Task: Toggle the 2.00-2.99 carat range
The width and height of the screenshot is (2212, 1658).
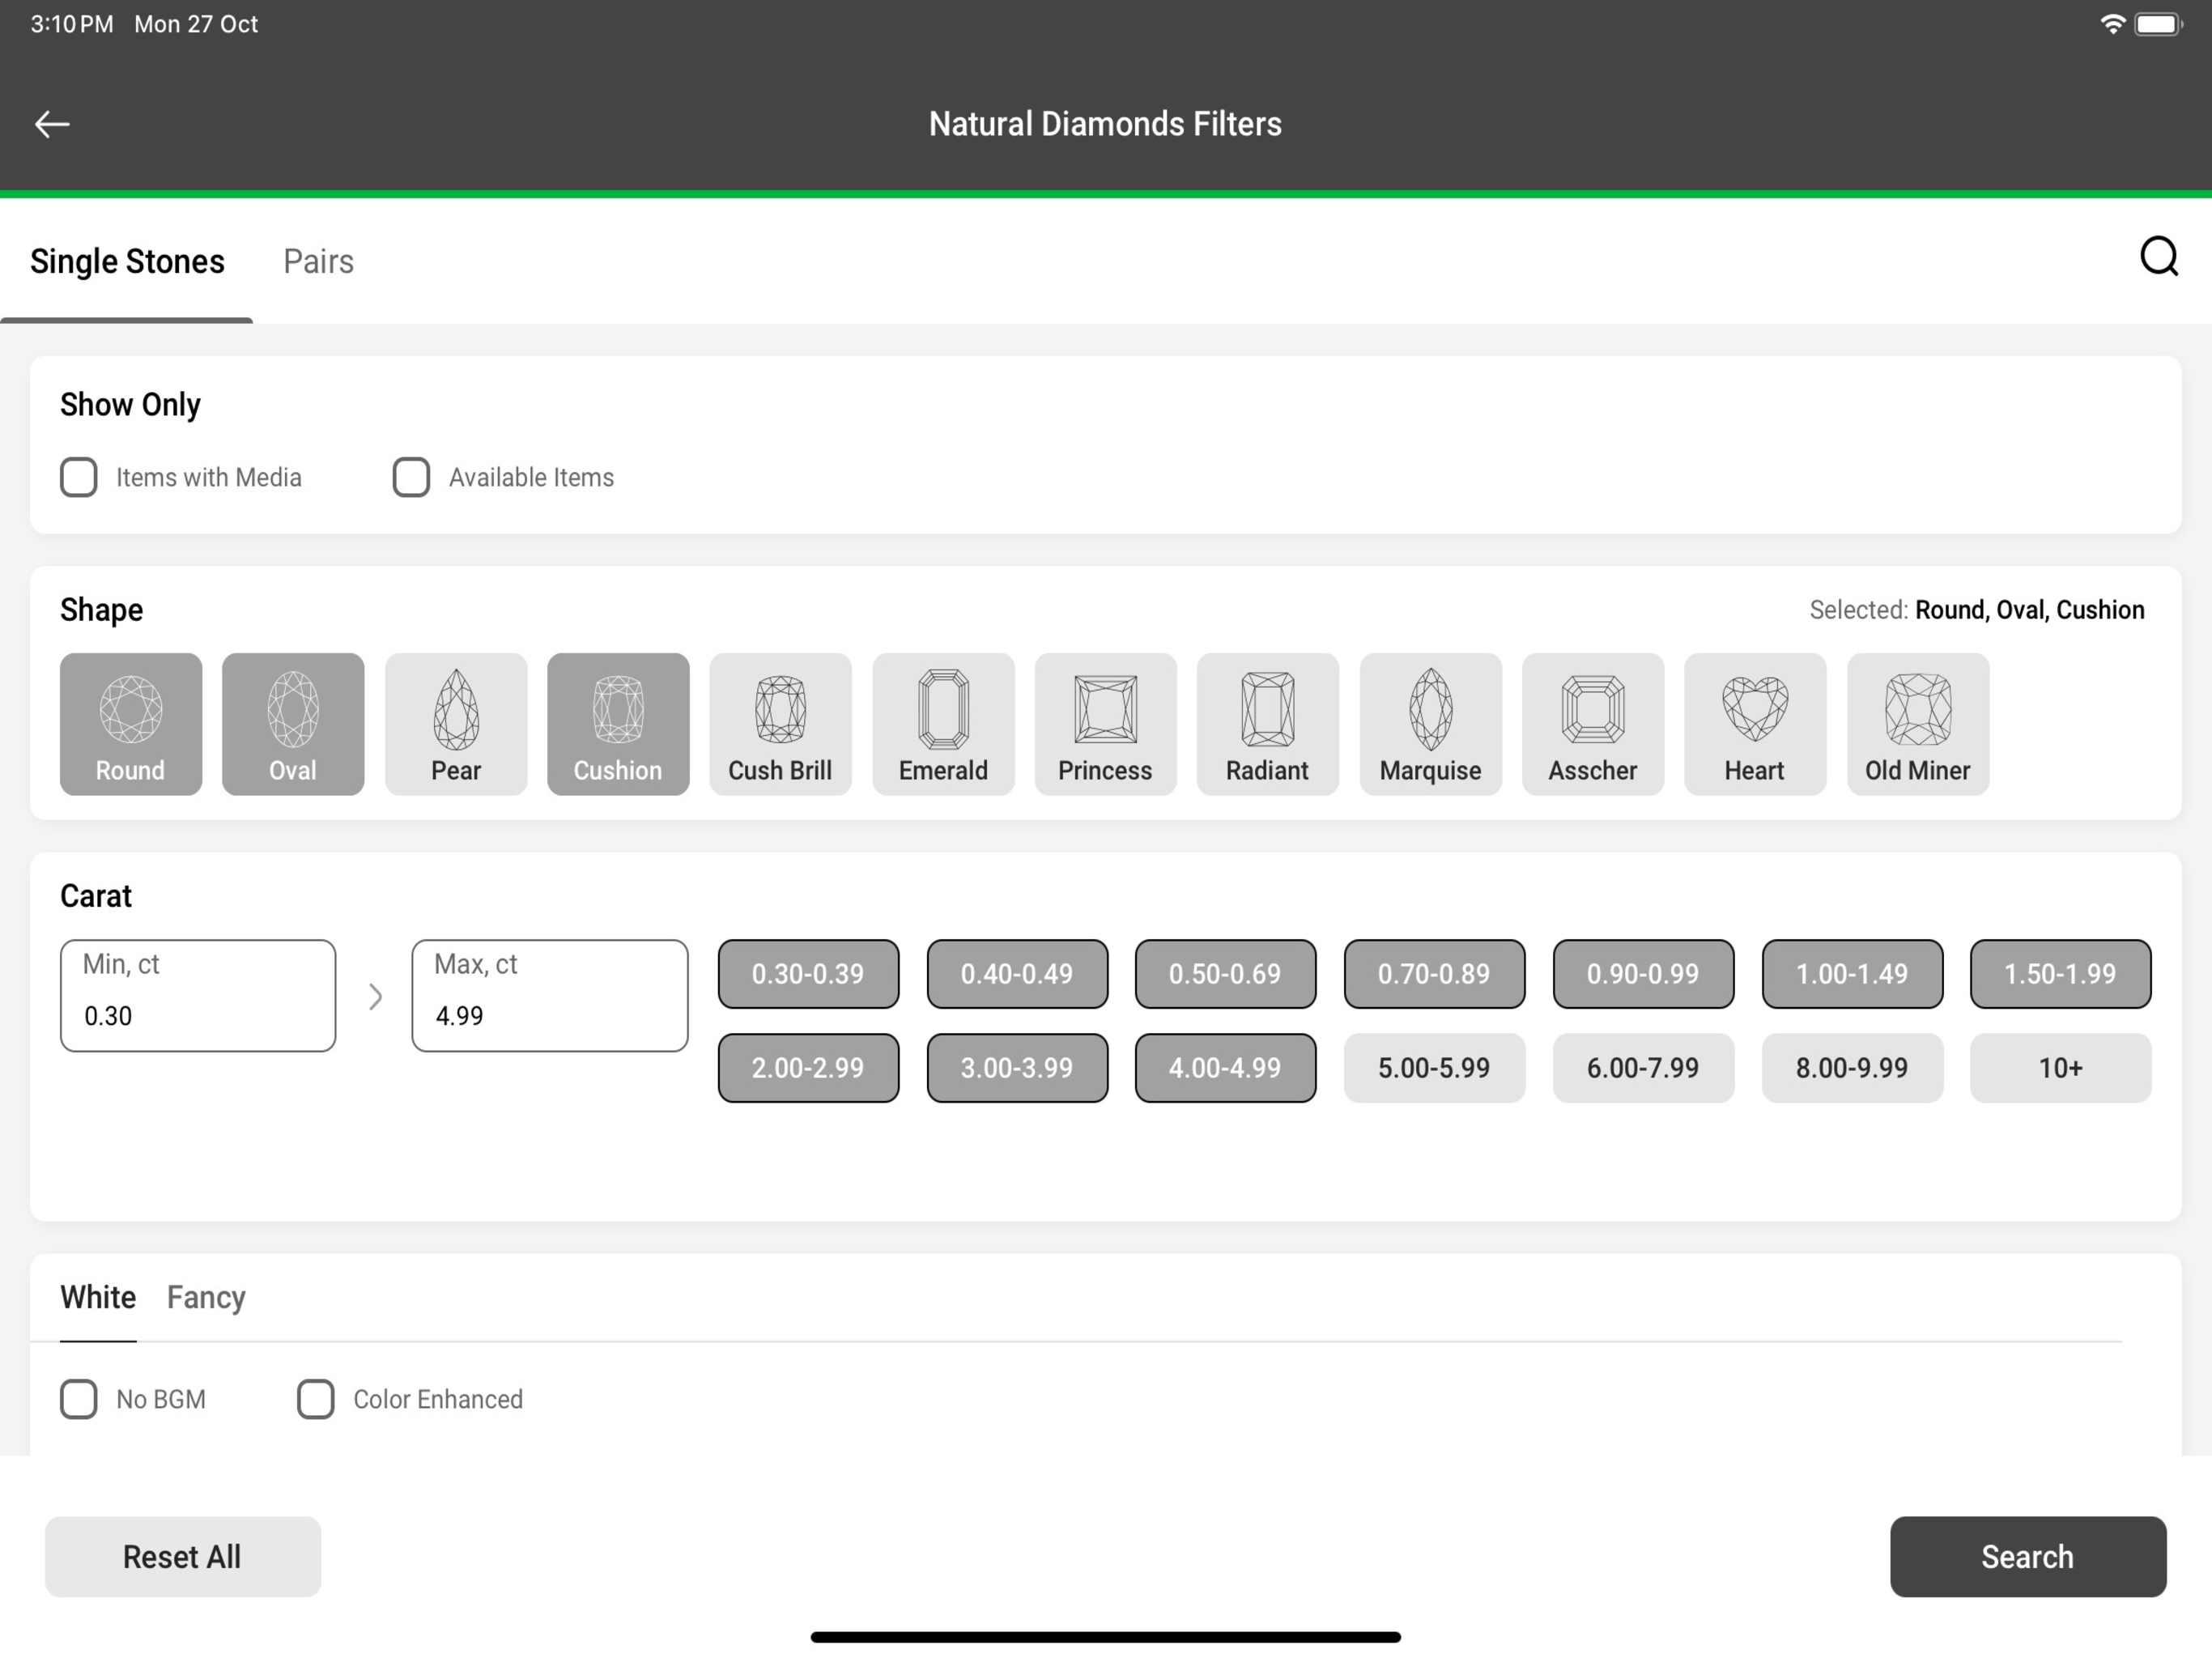Action: pos(808,1068)
